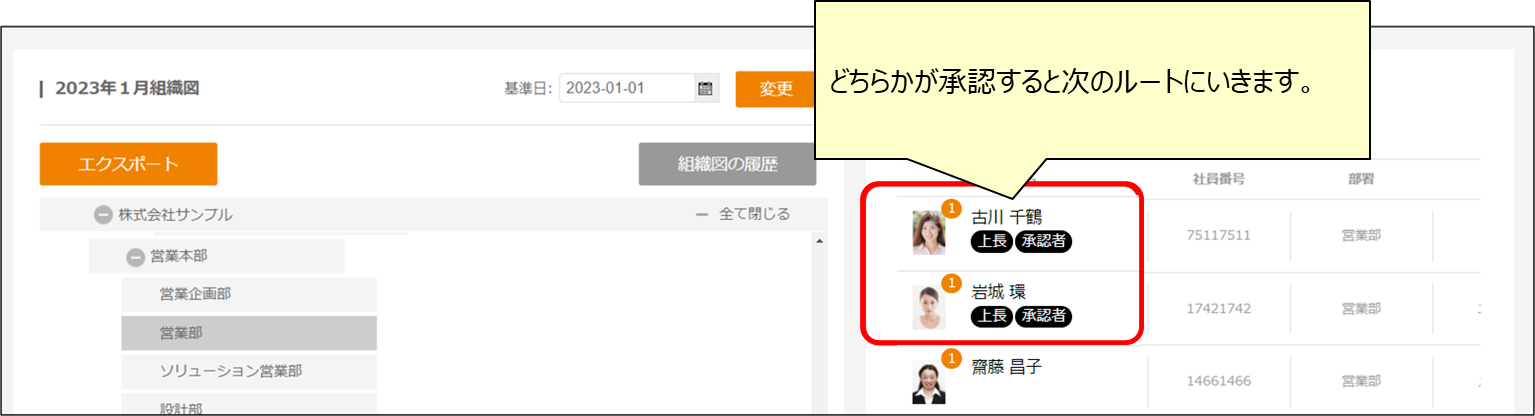The width and height of the screenshot is (1535, 416).
Task: Select 営業企画部 in the organization tree
Action: pos(202,294)
